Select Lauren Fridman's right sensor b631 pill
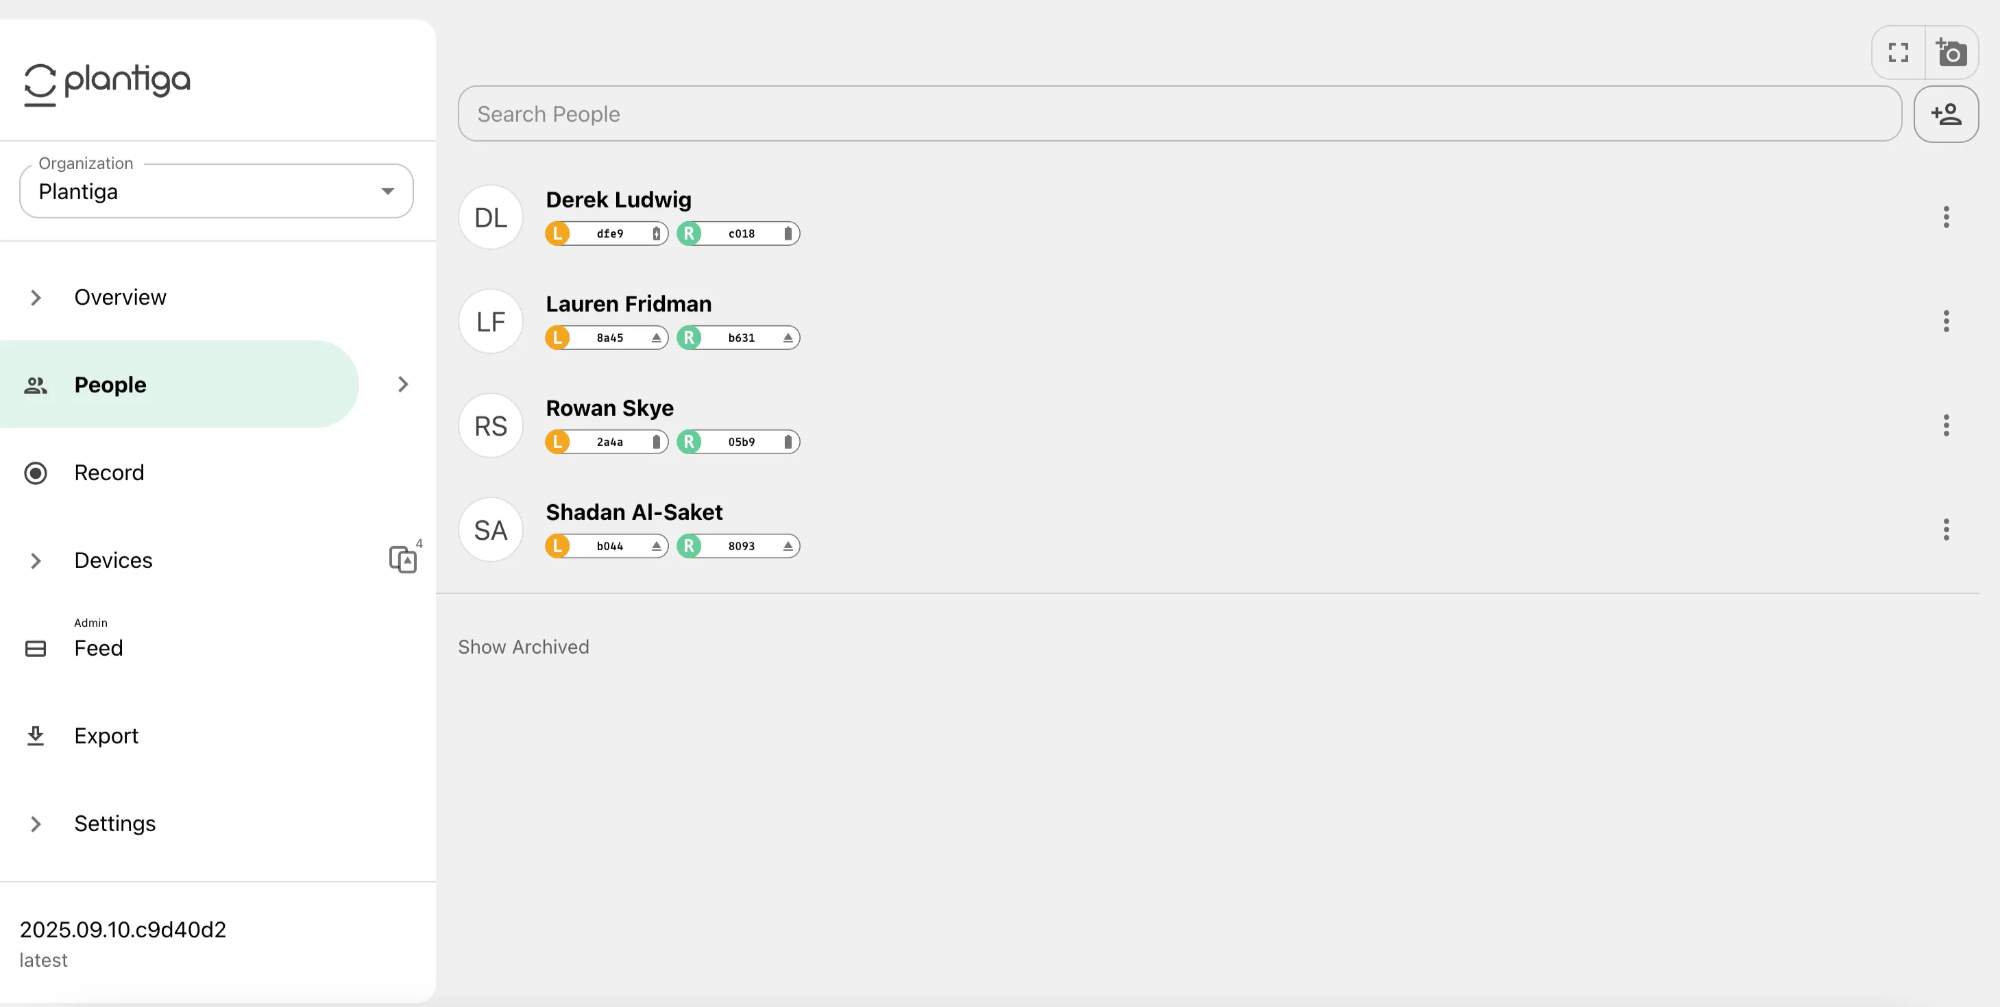2000x1007 pixels. [x=738, y=337]
